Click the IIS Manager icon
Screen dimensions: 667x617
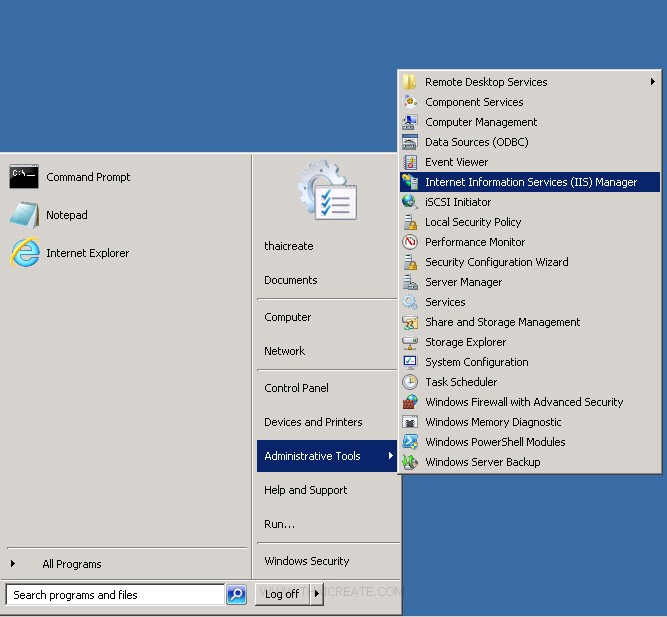tap(410, 182)
